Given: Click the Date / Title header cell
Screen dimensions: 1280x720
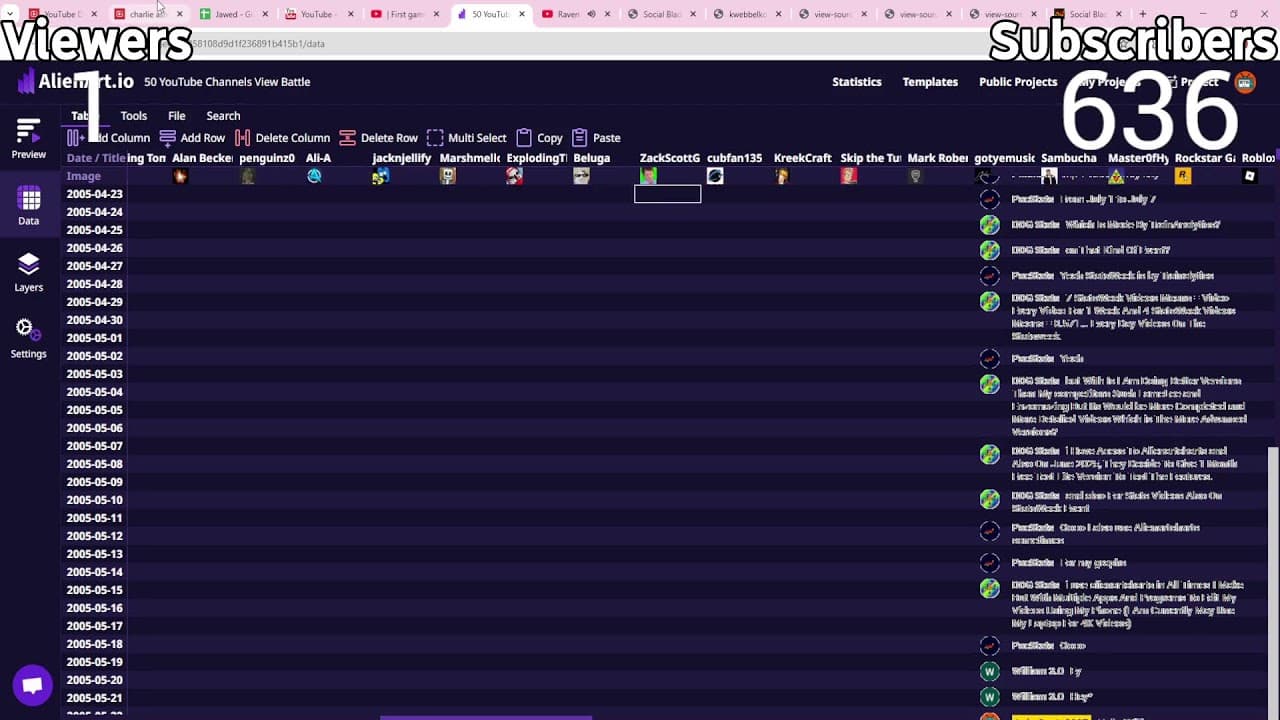Looking at the screenshot, I should tap(96, 158).
